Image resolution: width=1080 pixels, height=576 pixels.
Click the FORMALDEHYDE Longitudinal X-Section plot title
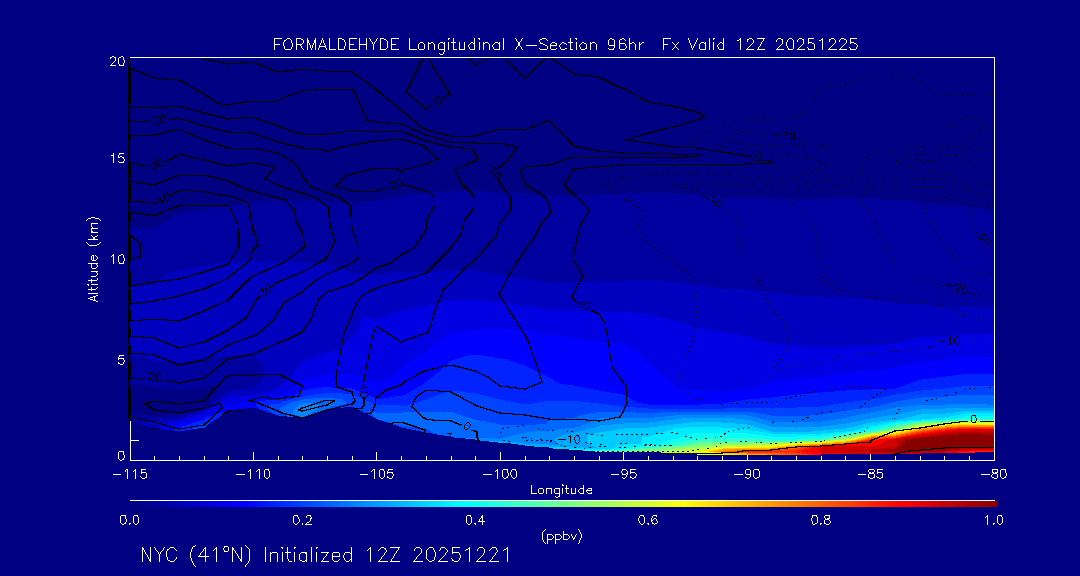coord(565,45)
